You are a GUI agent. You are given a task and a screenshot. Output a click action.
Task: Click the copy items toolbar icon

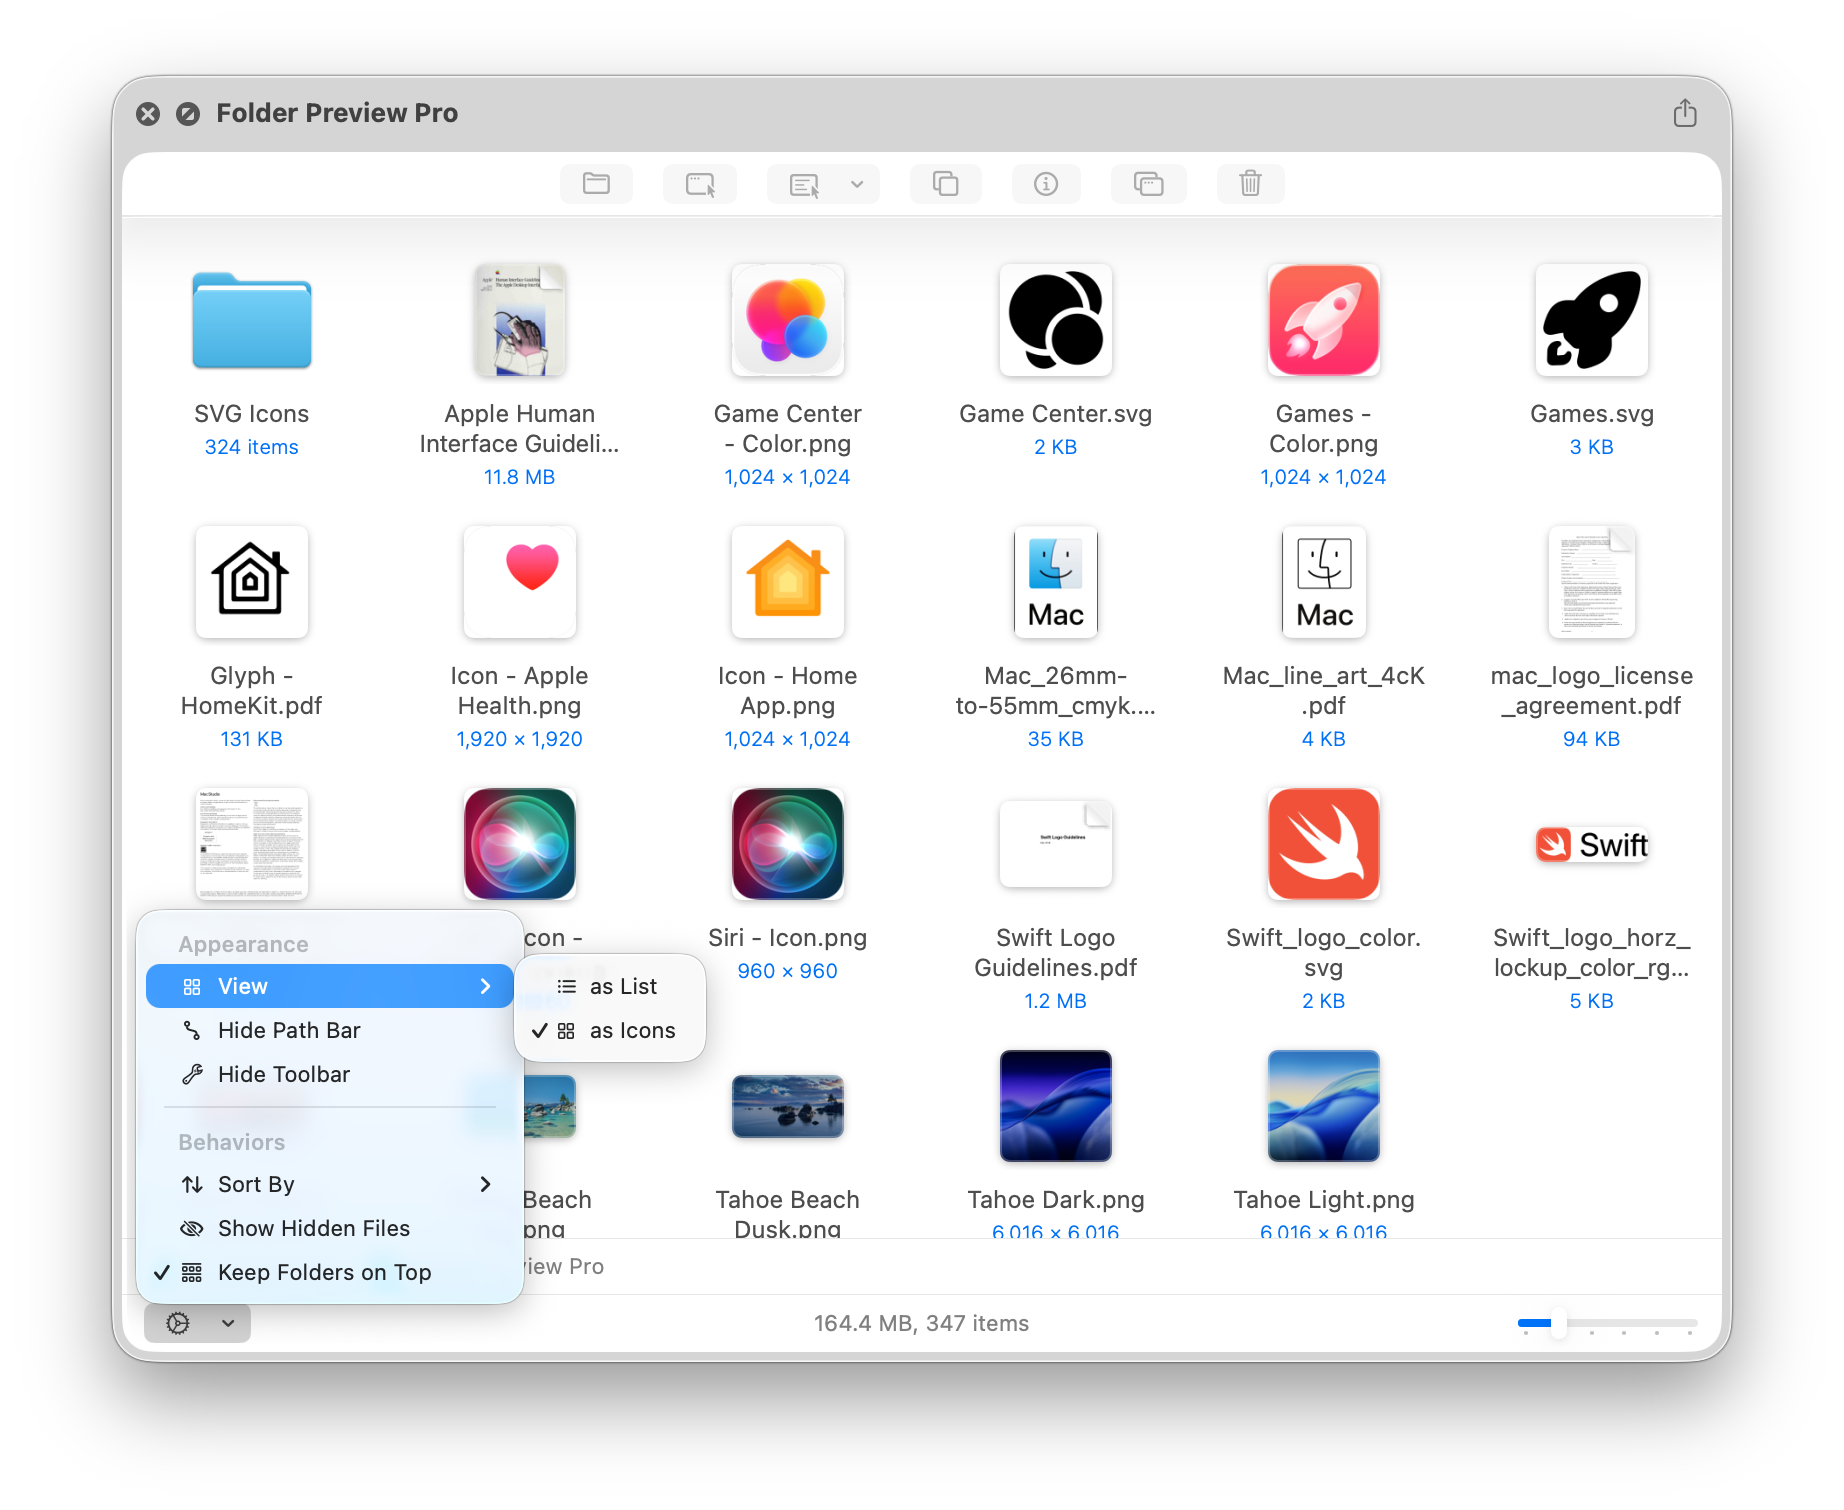(945, 184)
